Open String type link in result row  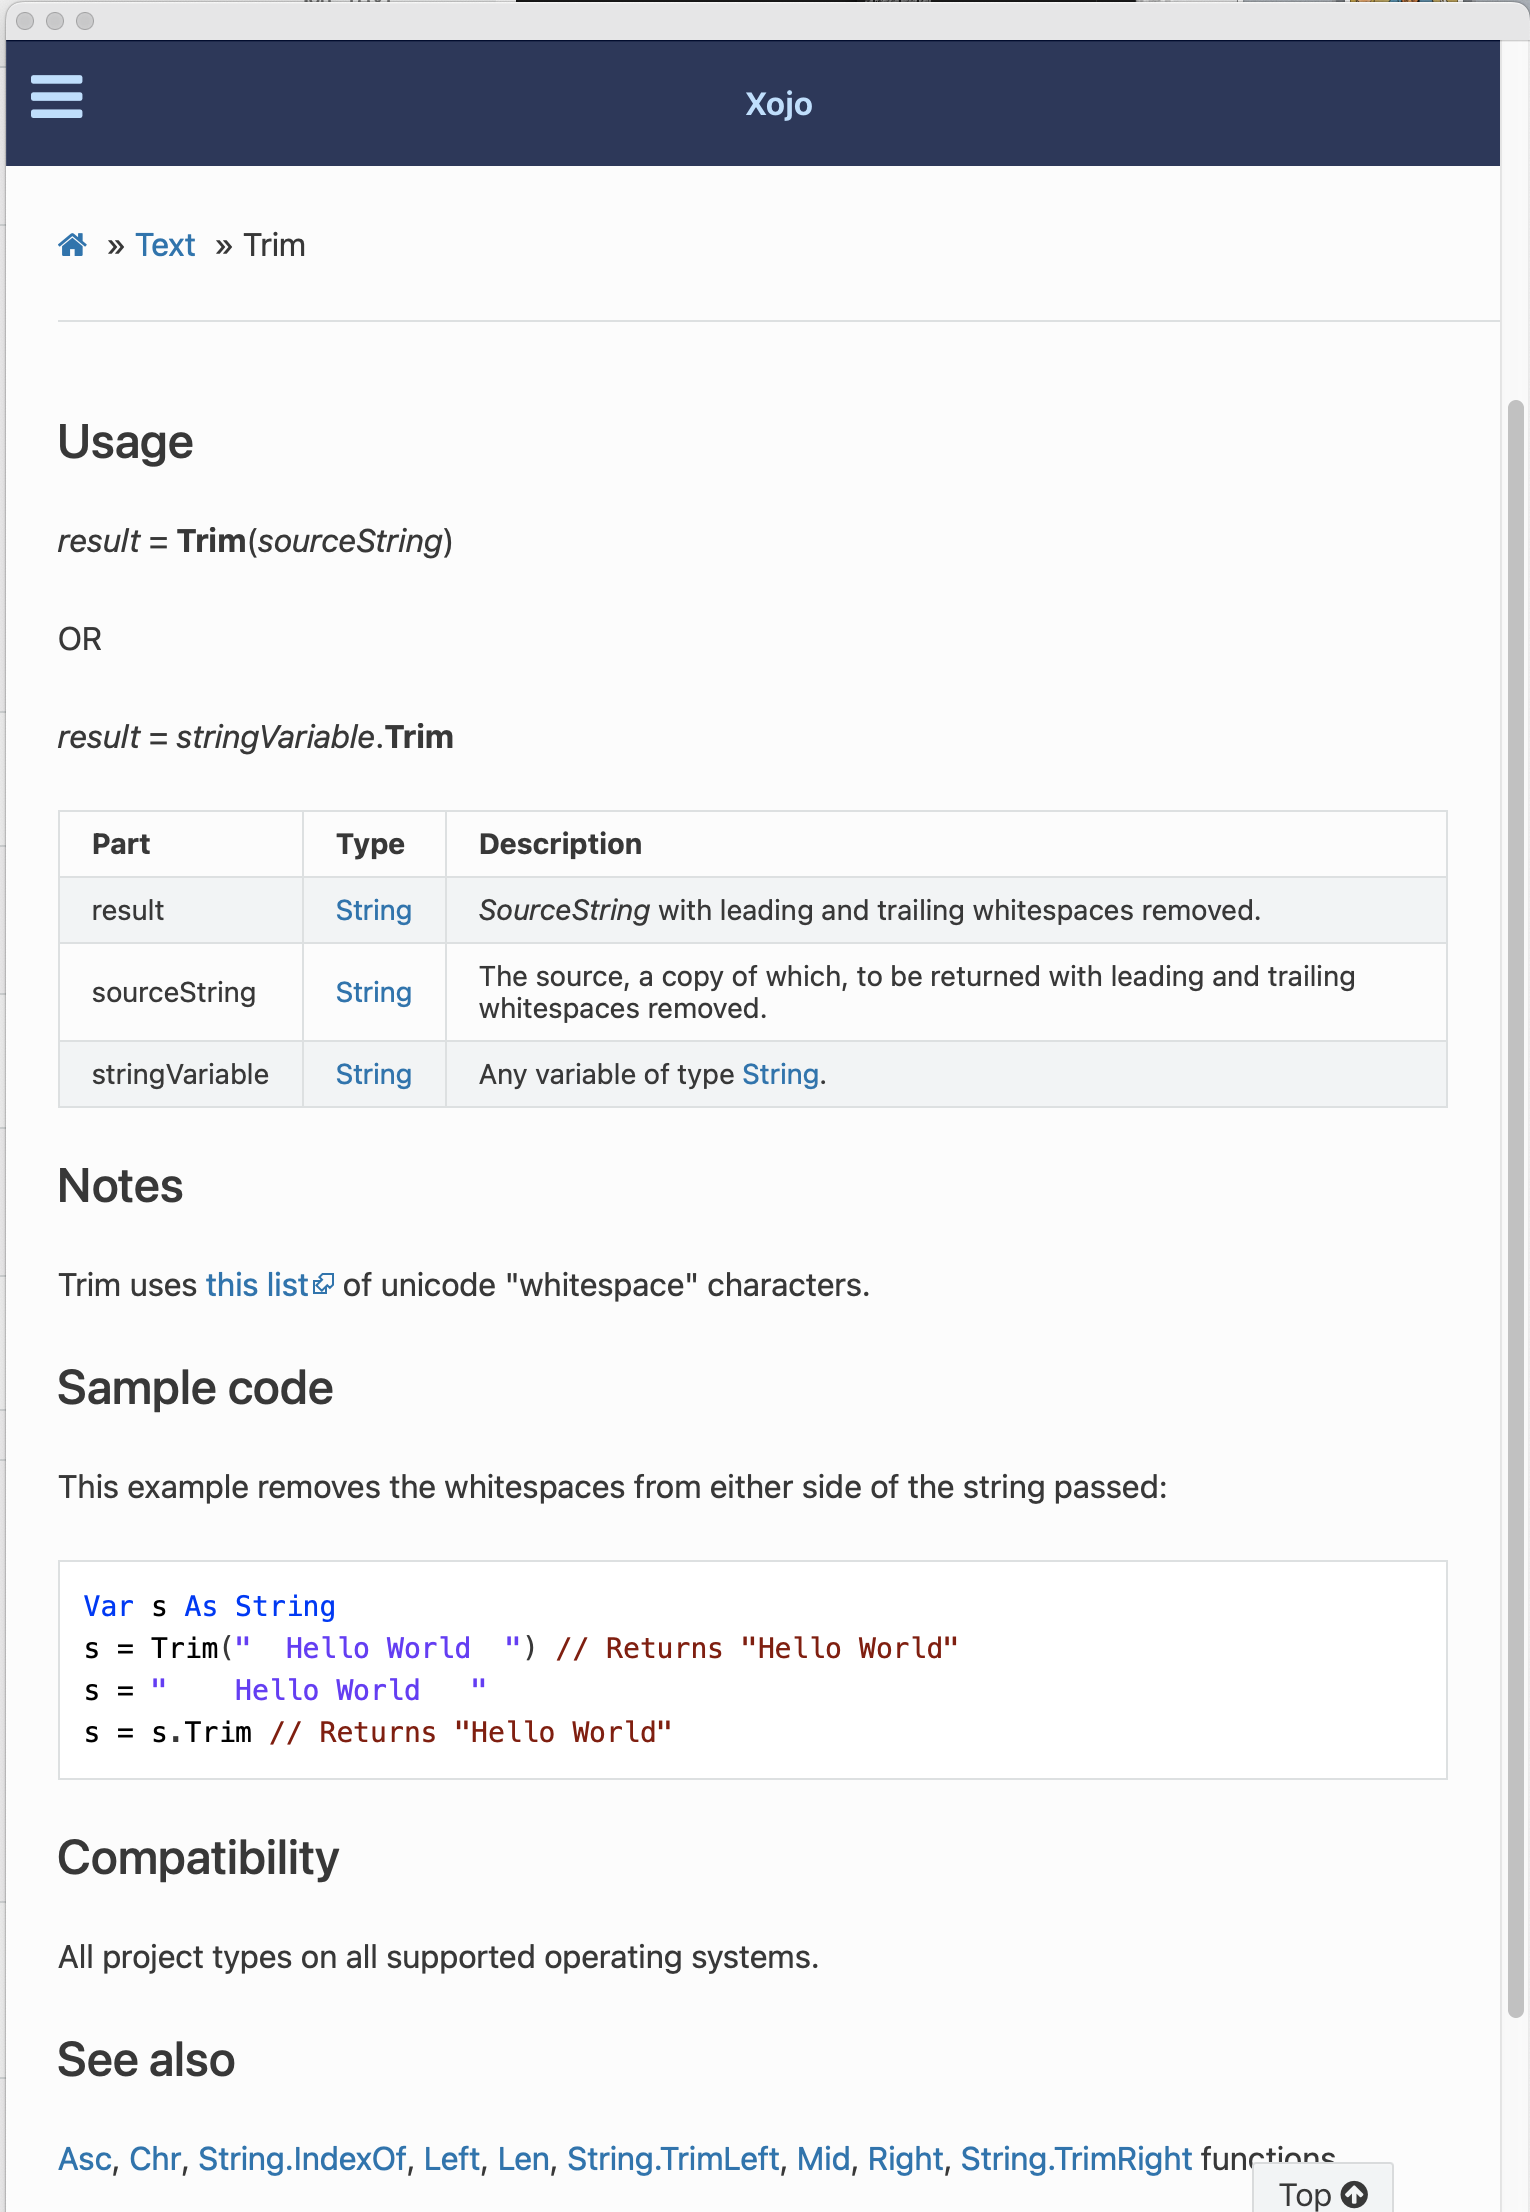373,910
